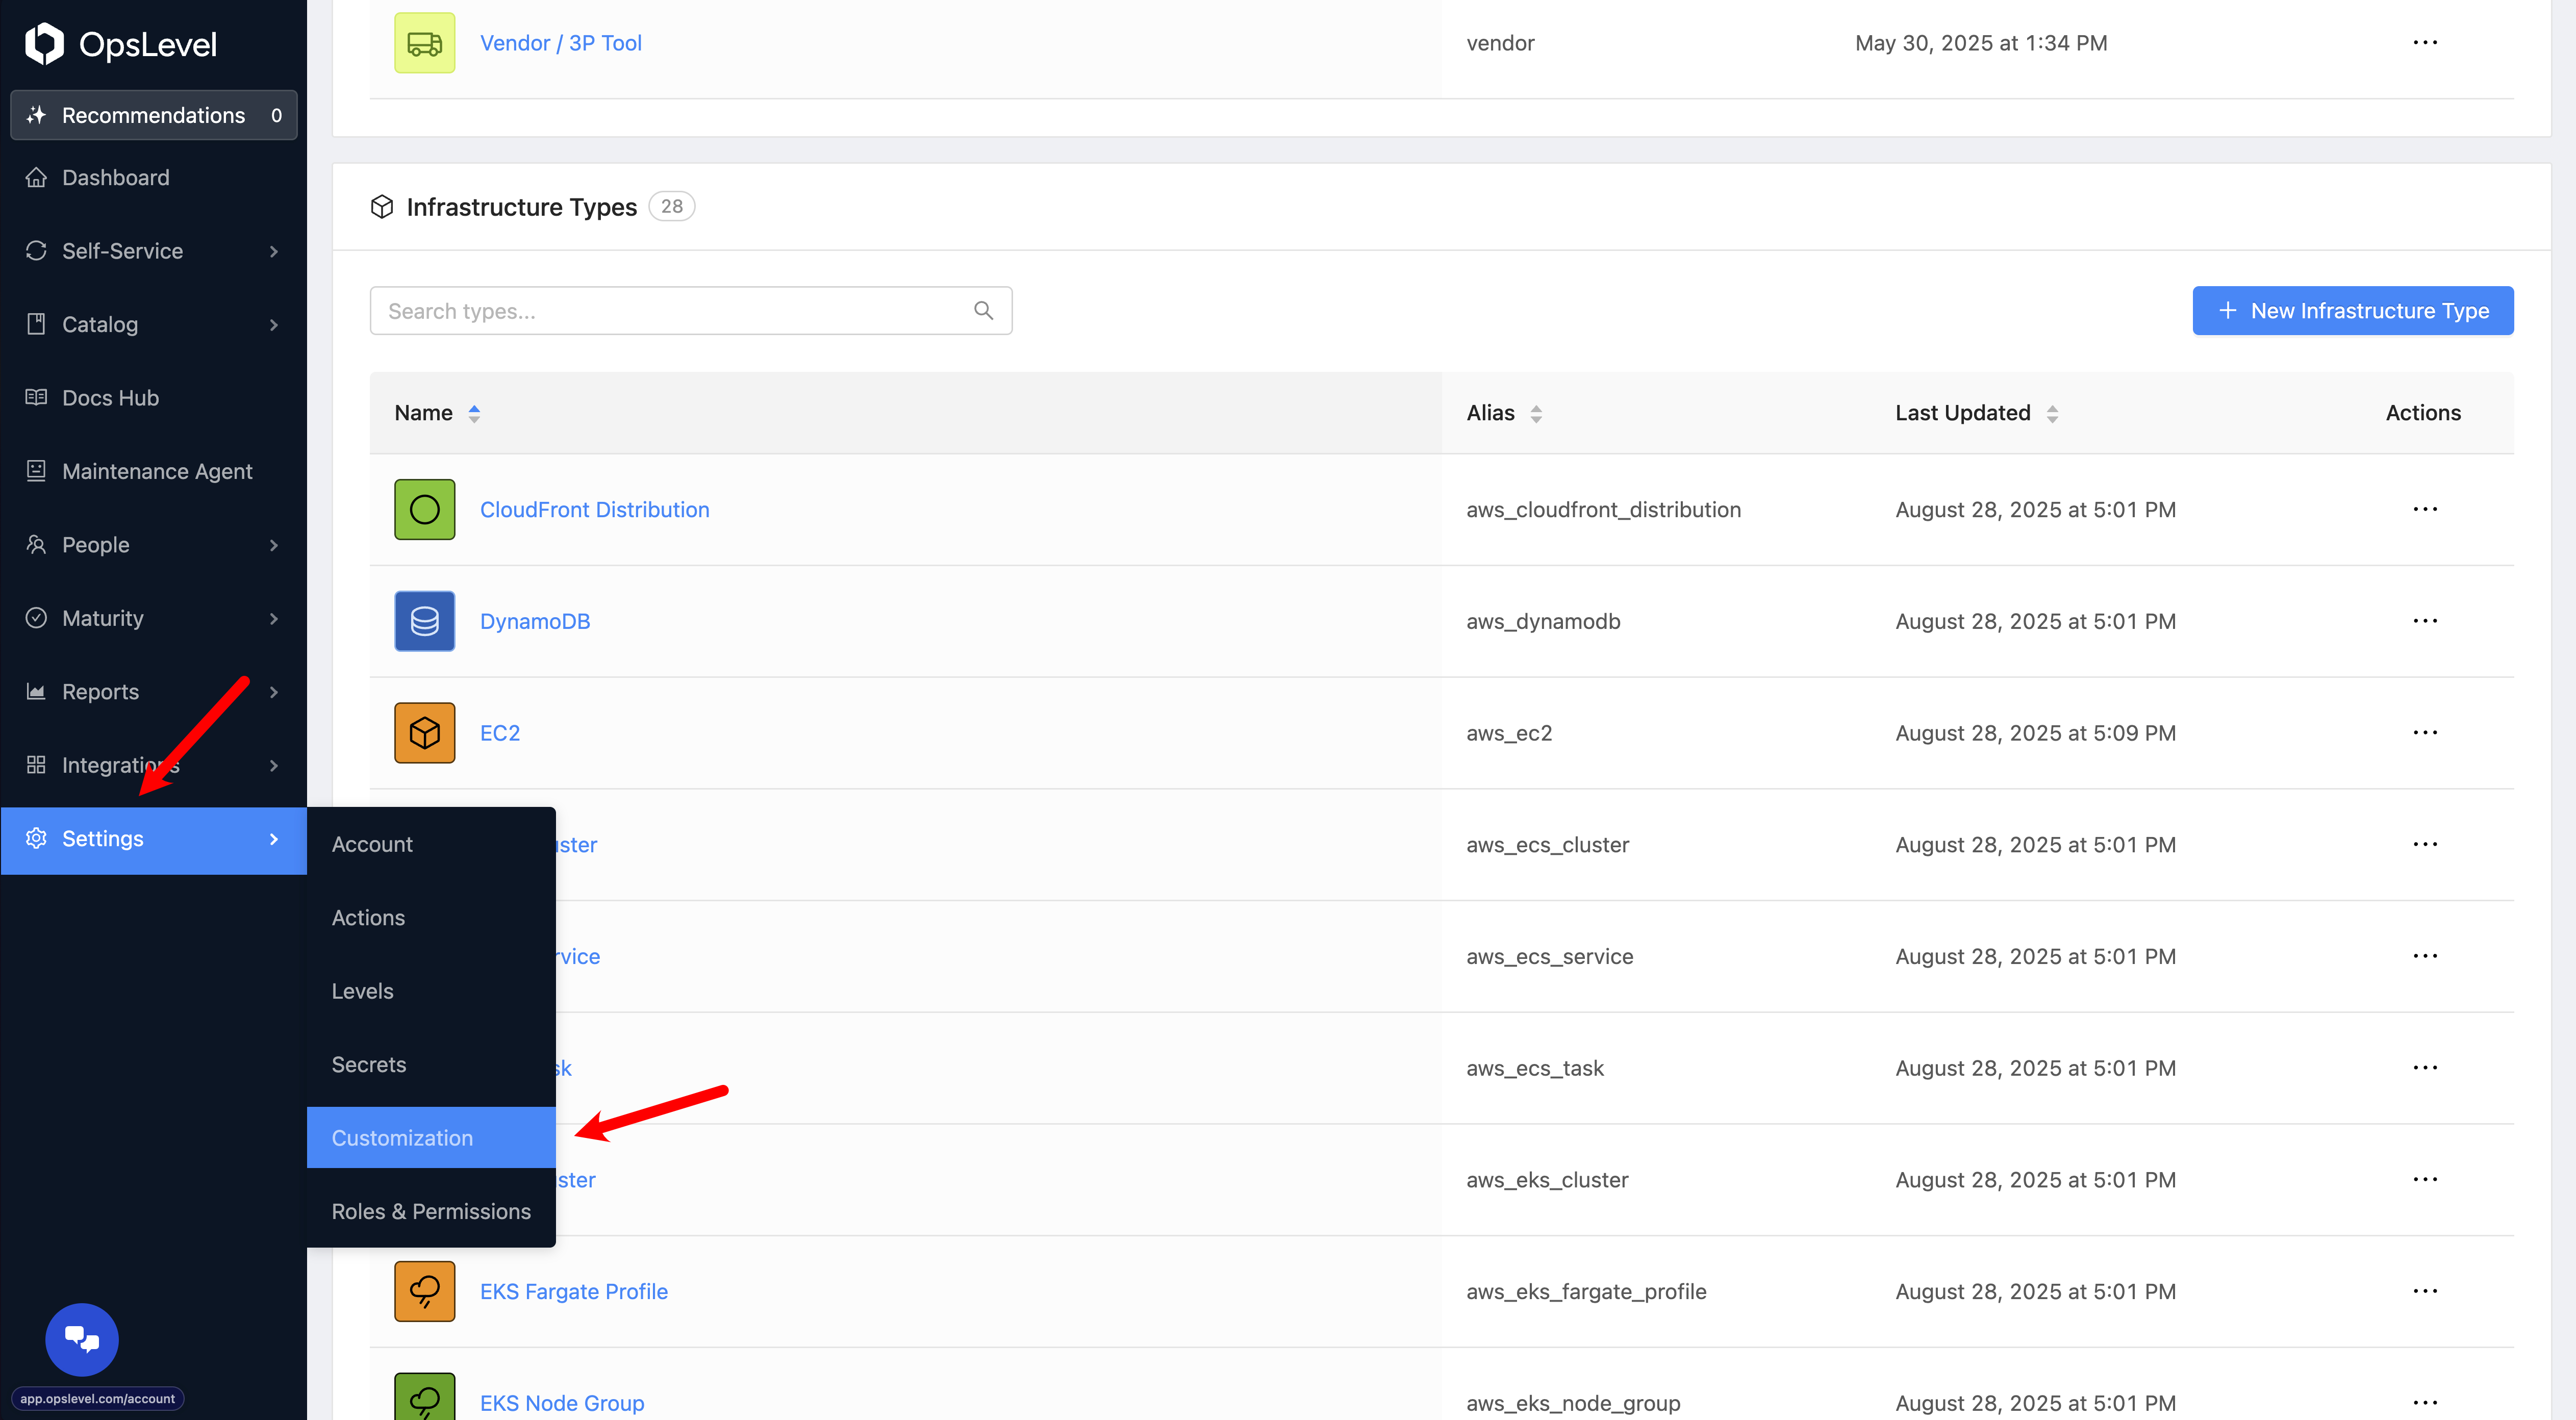This screenshot has height=1420, width=2576.
Task: Sort table by Last Updated column
Action: [2051, 413]
